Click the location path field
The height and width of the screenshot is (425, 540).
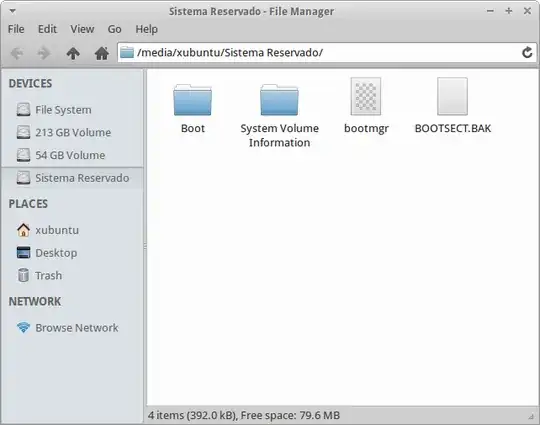(x=327, y=53)
